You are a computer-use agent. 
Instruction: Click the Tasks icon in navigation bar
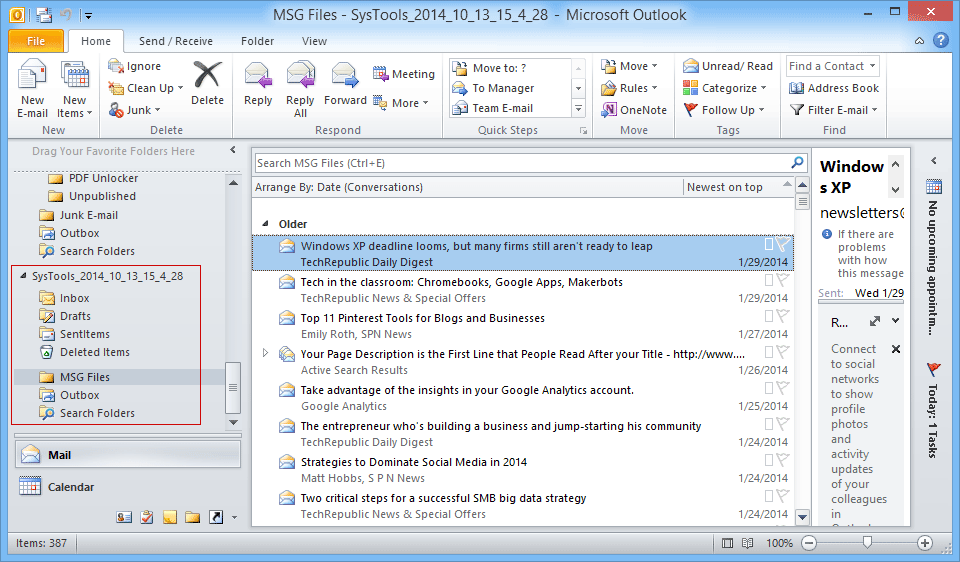[x=147, y=517]
